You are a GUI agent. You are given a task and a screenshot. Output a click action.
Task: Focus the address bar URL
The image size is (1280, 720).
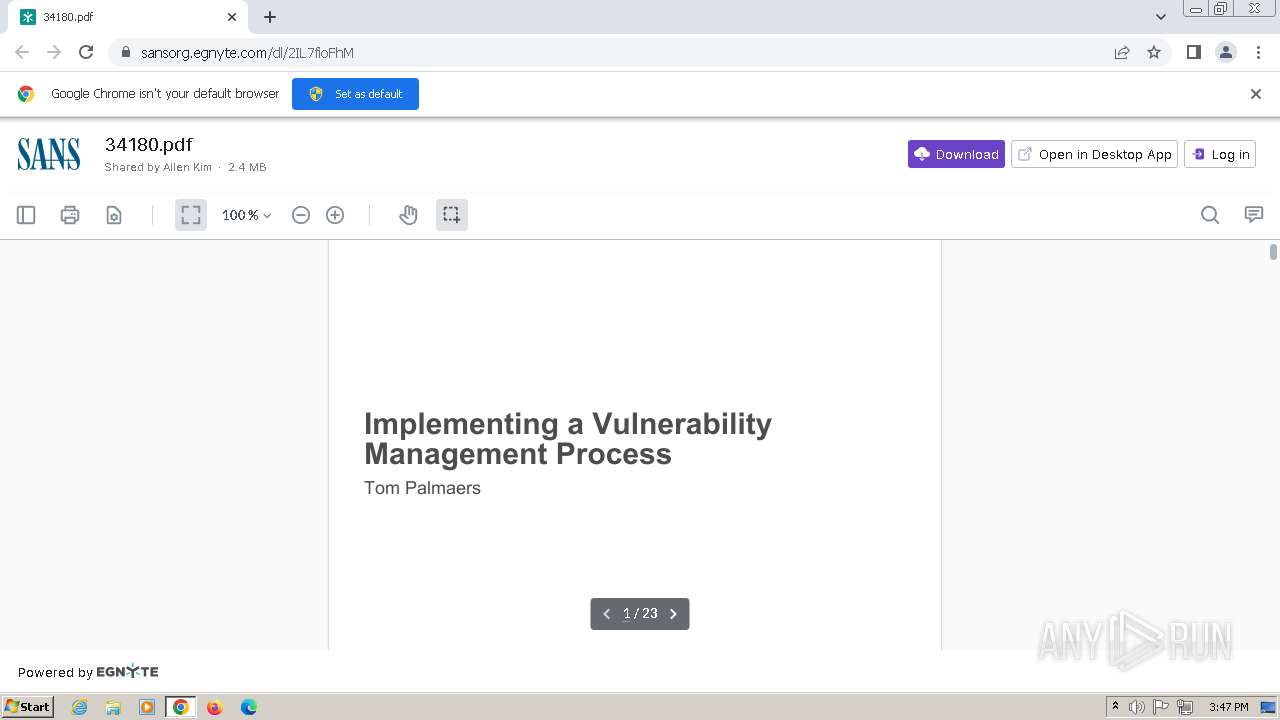pos(247,53)
